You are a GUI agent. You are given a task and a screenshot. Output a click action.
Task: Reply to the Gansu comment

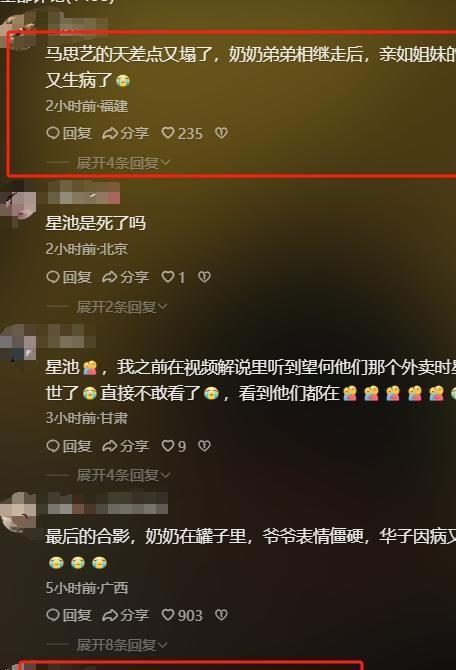click(x=69, y=446)
